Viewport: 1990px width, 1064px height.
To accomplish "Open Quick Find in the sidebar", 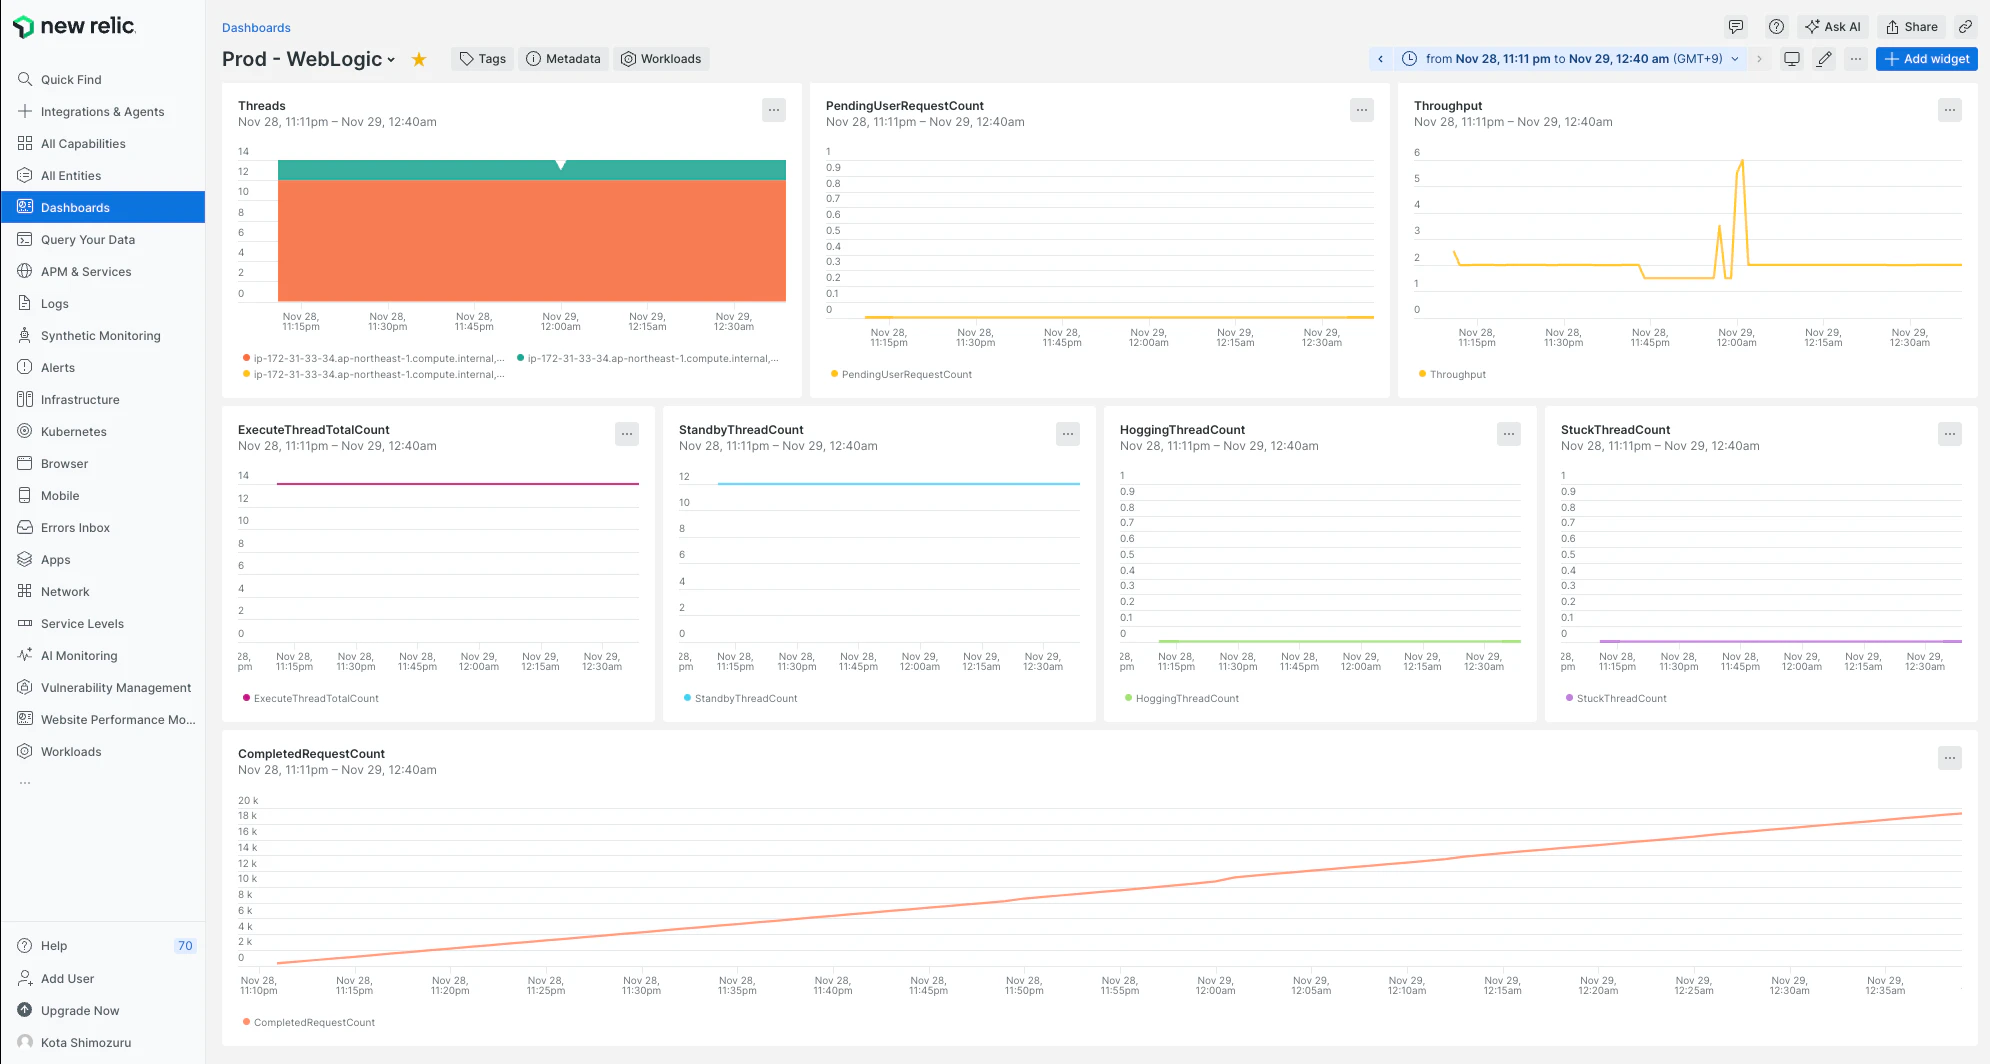I will pos(103,80).
